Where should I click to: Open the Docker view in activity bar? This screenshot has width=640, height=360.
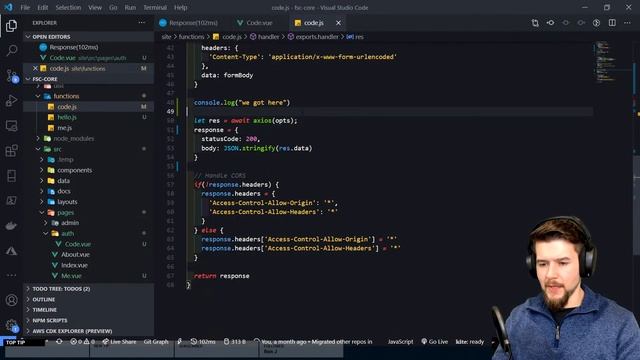[11, 225]
